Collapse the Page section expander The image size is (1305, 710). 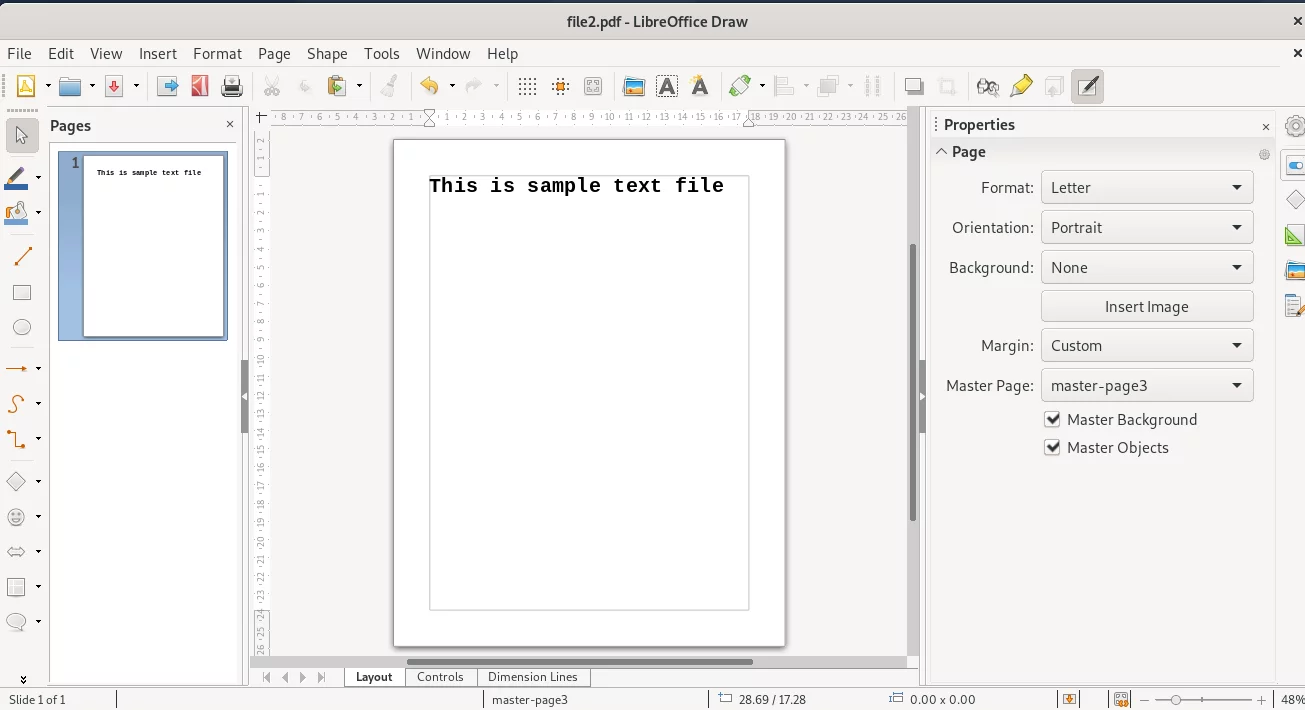[x=942, y=151]
